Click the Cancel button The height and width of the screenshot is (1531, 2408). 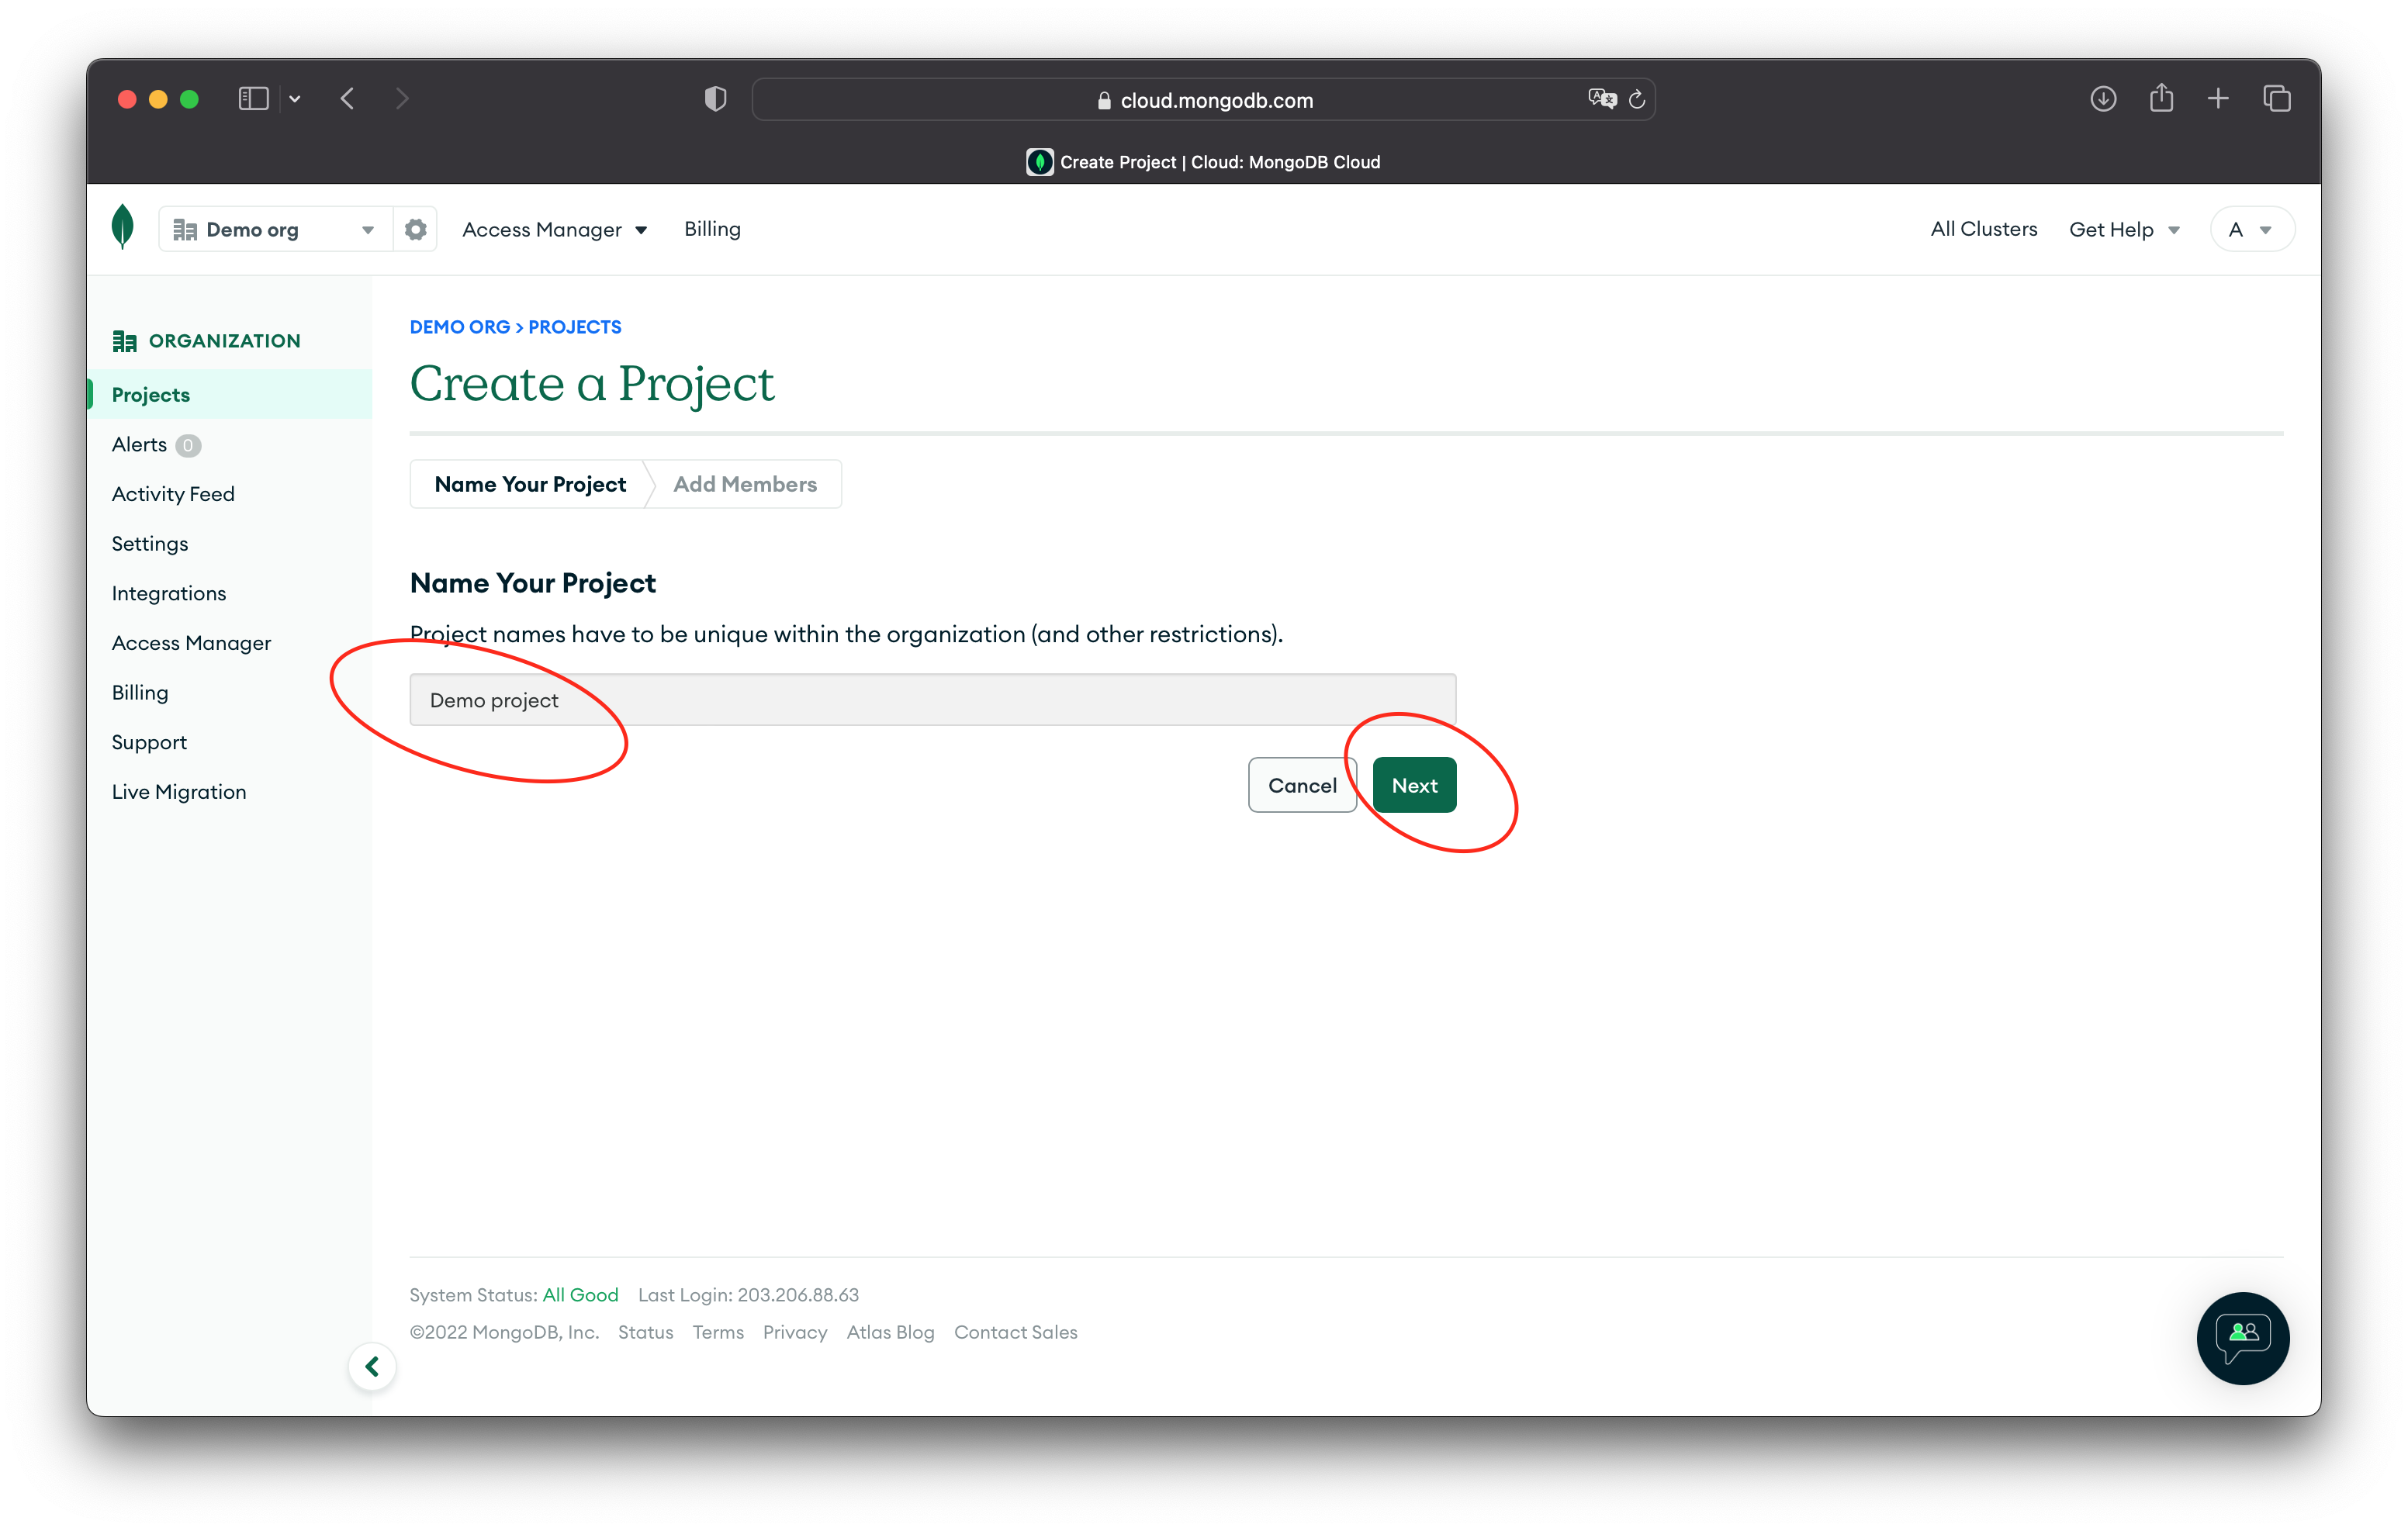pyautogui.click(x=1302, y=785)
